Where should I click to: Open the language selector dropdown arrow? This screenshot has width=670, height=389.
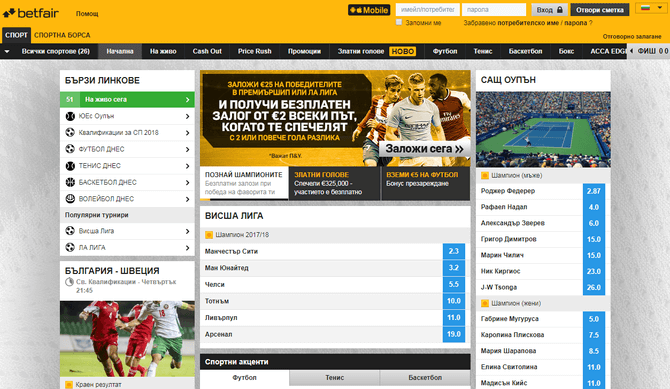660,8
